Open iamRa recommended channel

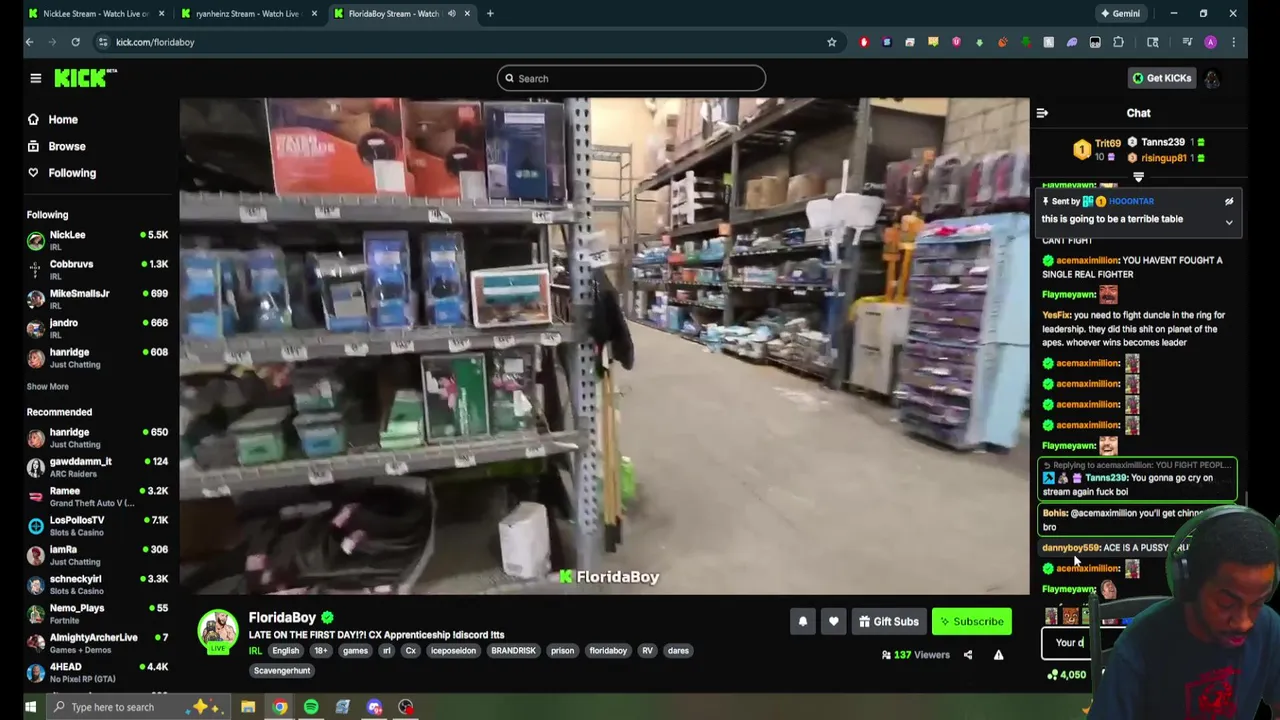click(97, 555)
